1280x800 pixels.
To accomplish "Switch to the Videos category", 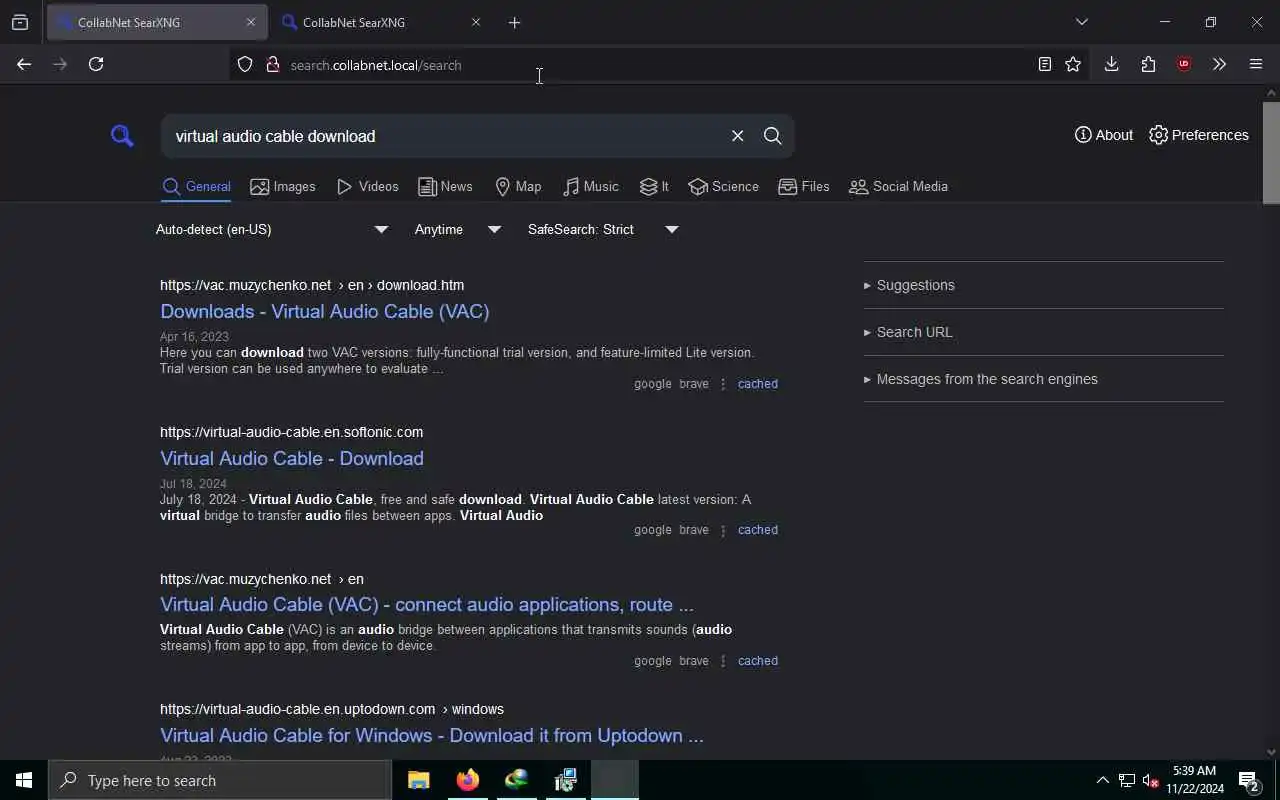I will (x=367, y=187).
